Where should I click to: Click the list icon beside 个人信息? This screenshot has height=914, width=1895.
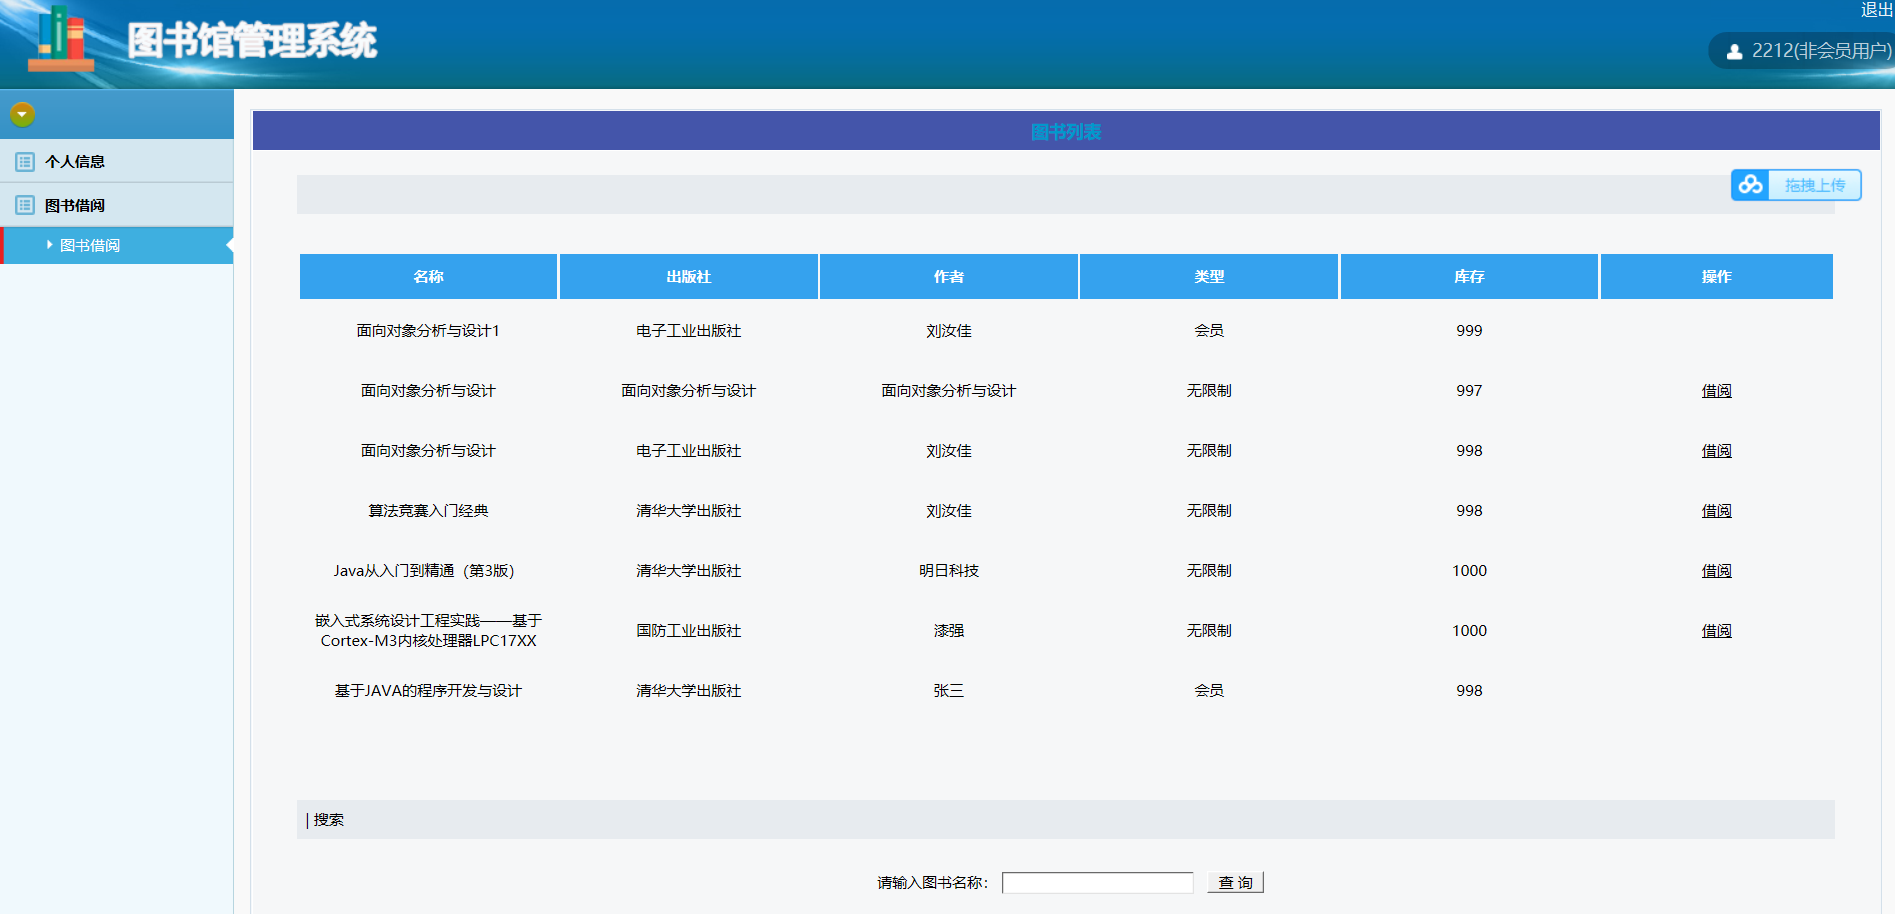tap(25, 162)
